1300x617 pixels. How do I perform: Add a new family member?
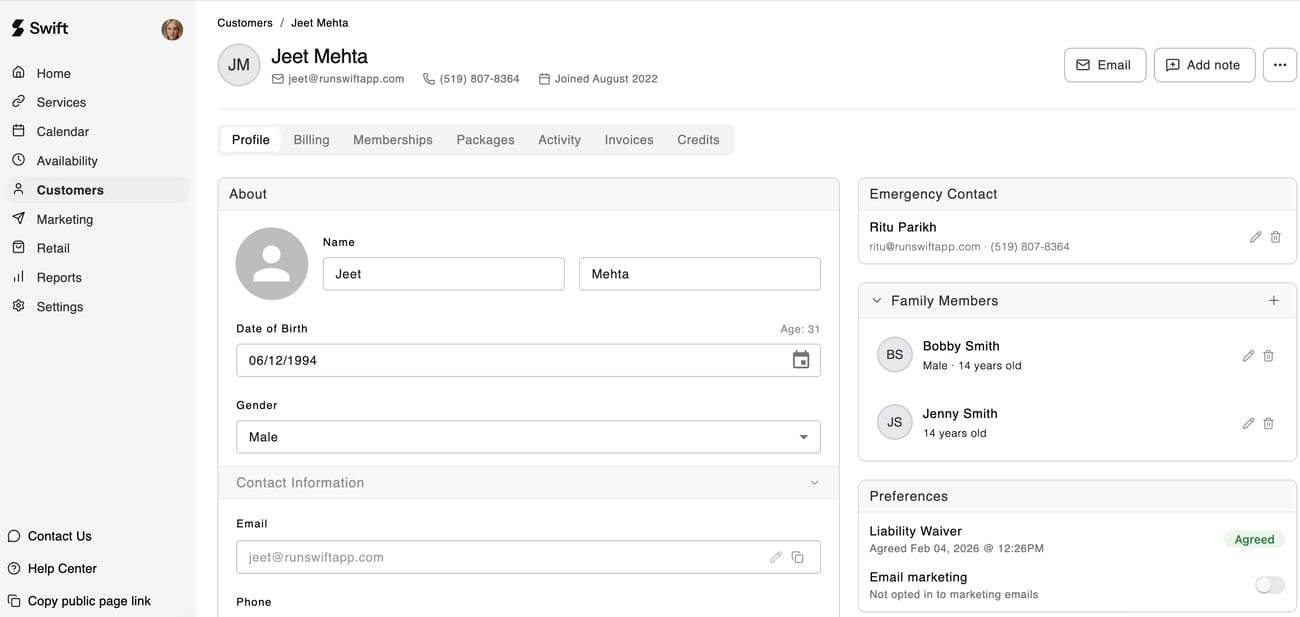click(1273, 300)
